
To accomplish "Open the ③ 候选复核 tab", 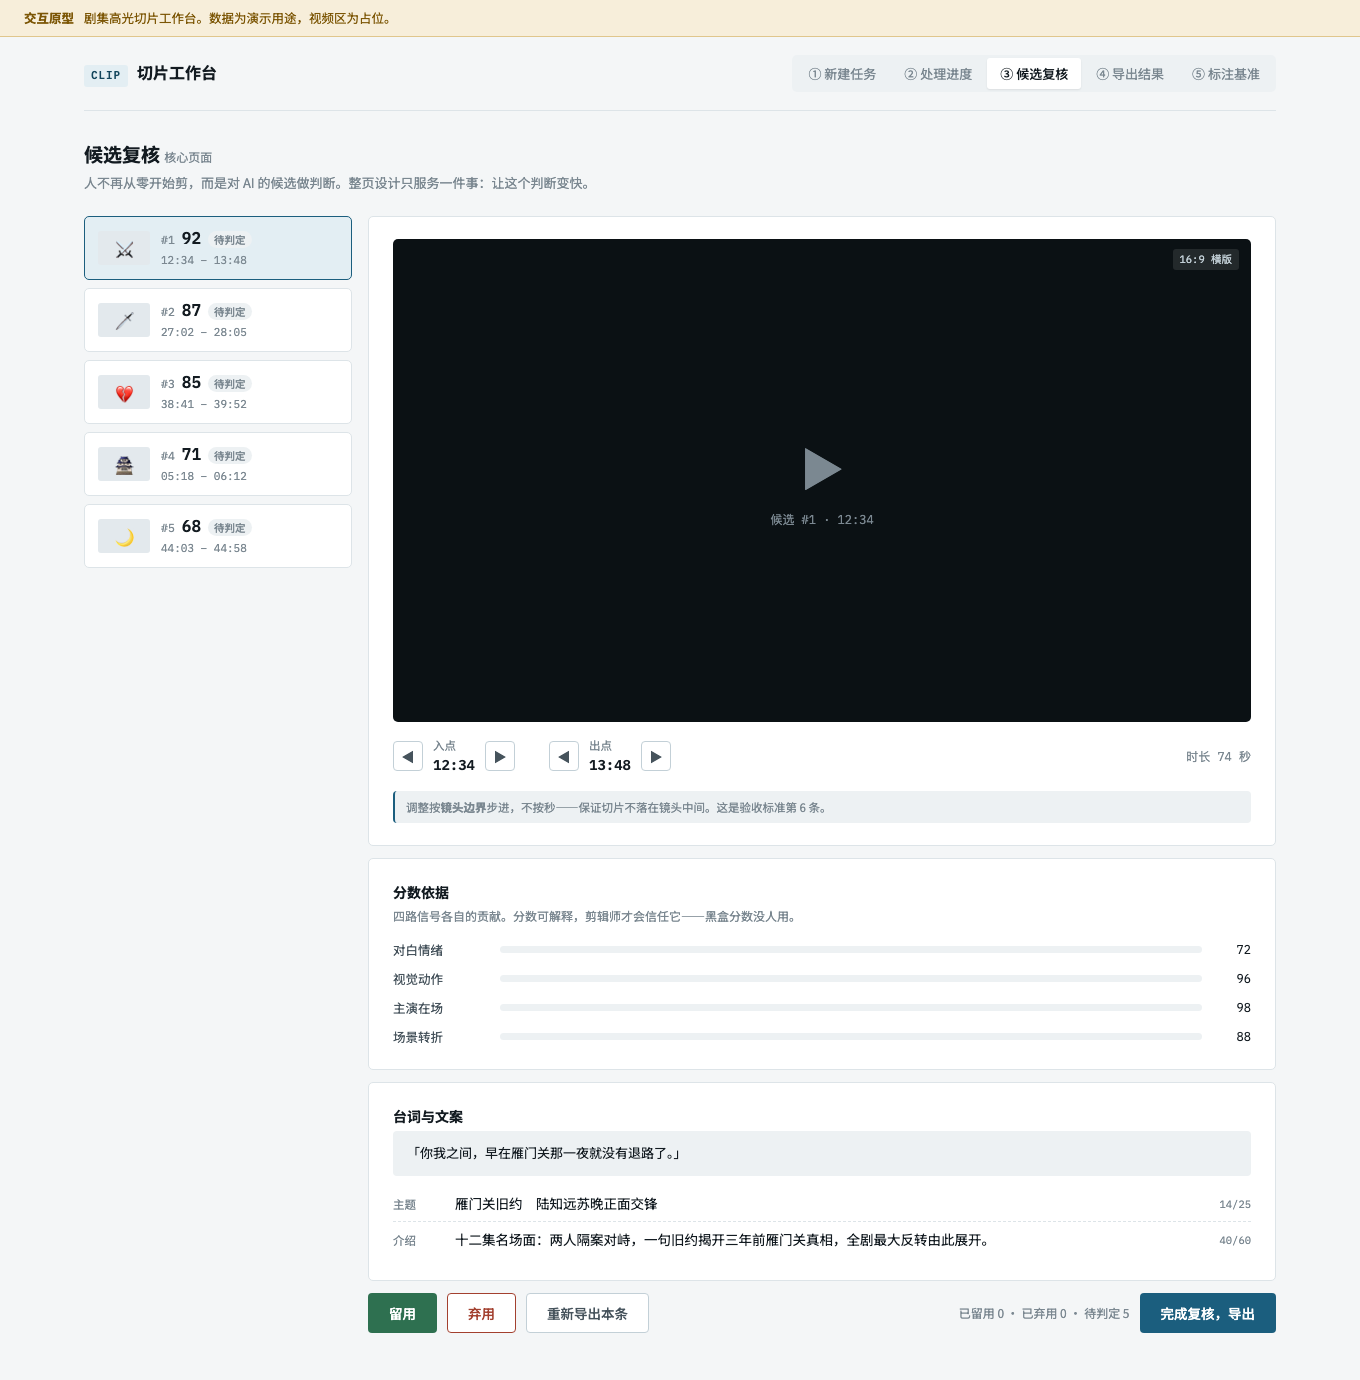I will click(x=1034, y=74).
